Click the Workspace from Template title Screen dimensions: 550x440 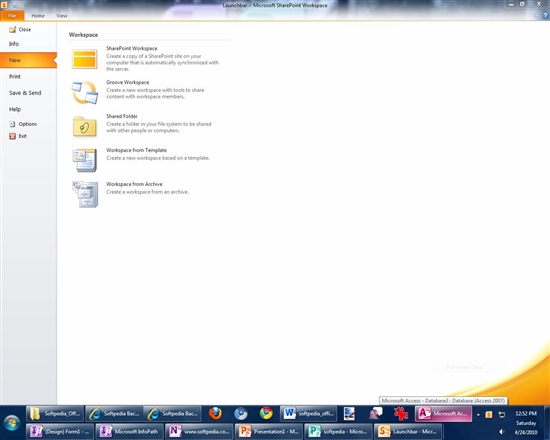pos(136,150)
